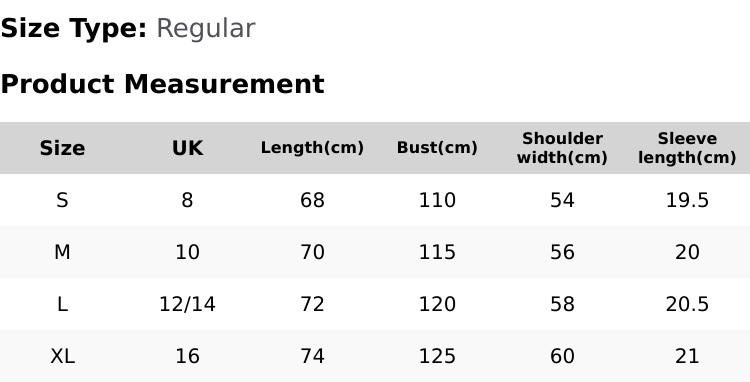Select the size S row label

click(62, 200)
